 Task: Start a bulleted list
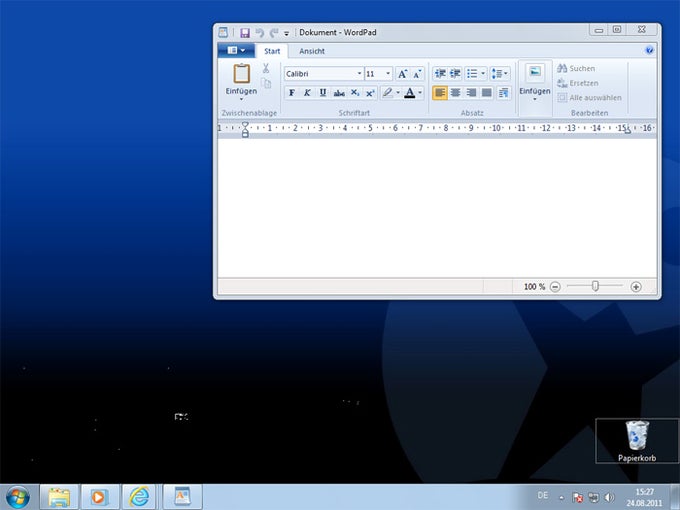(x=472, y=74)
